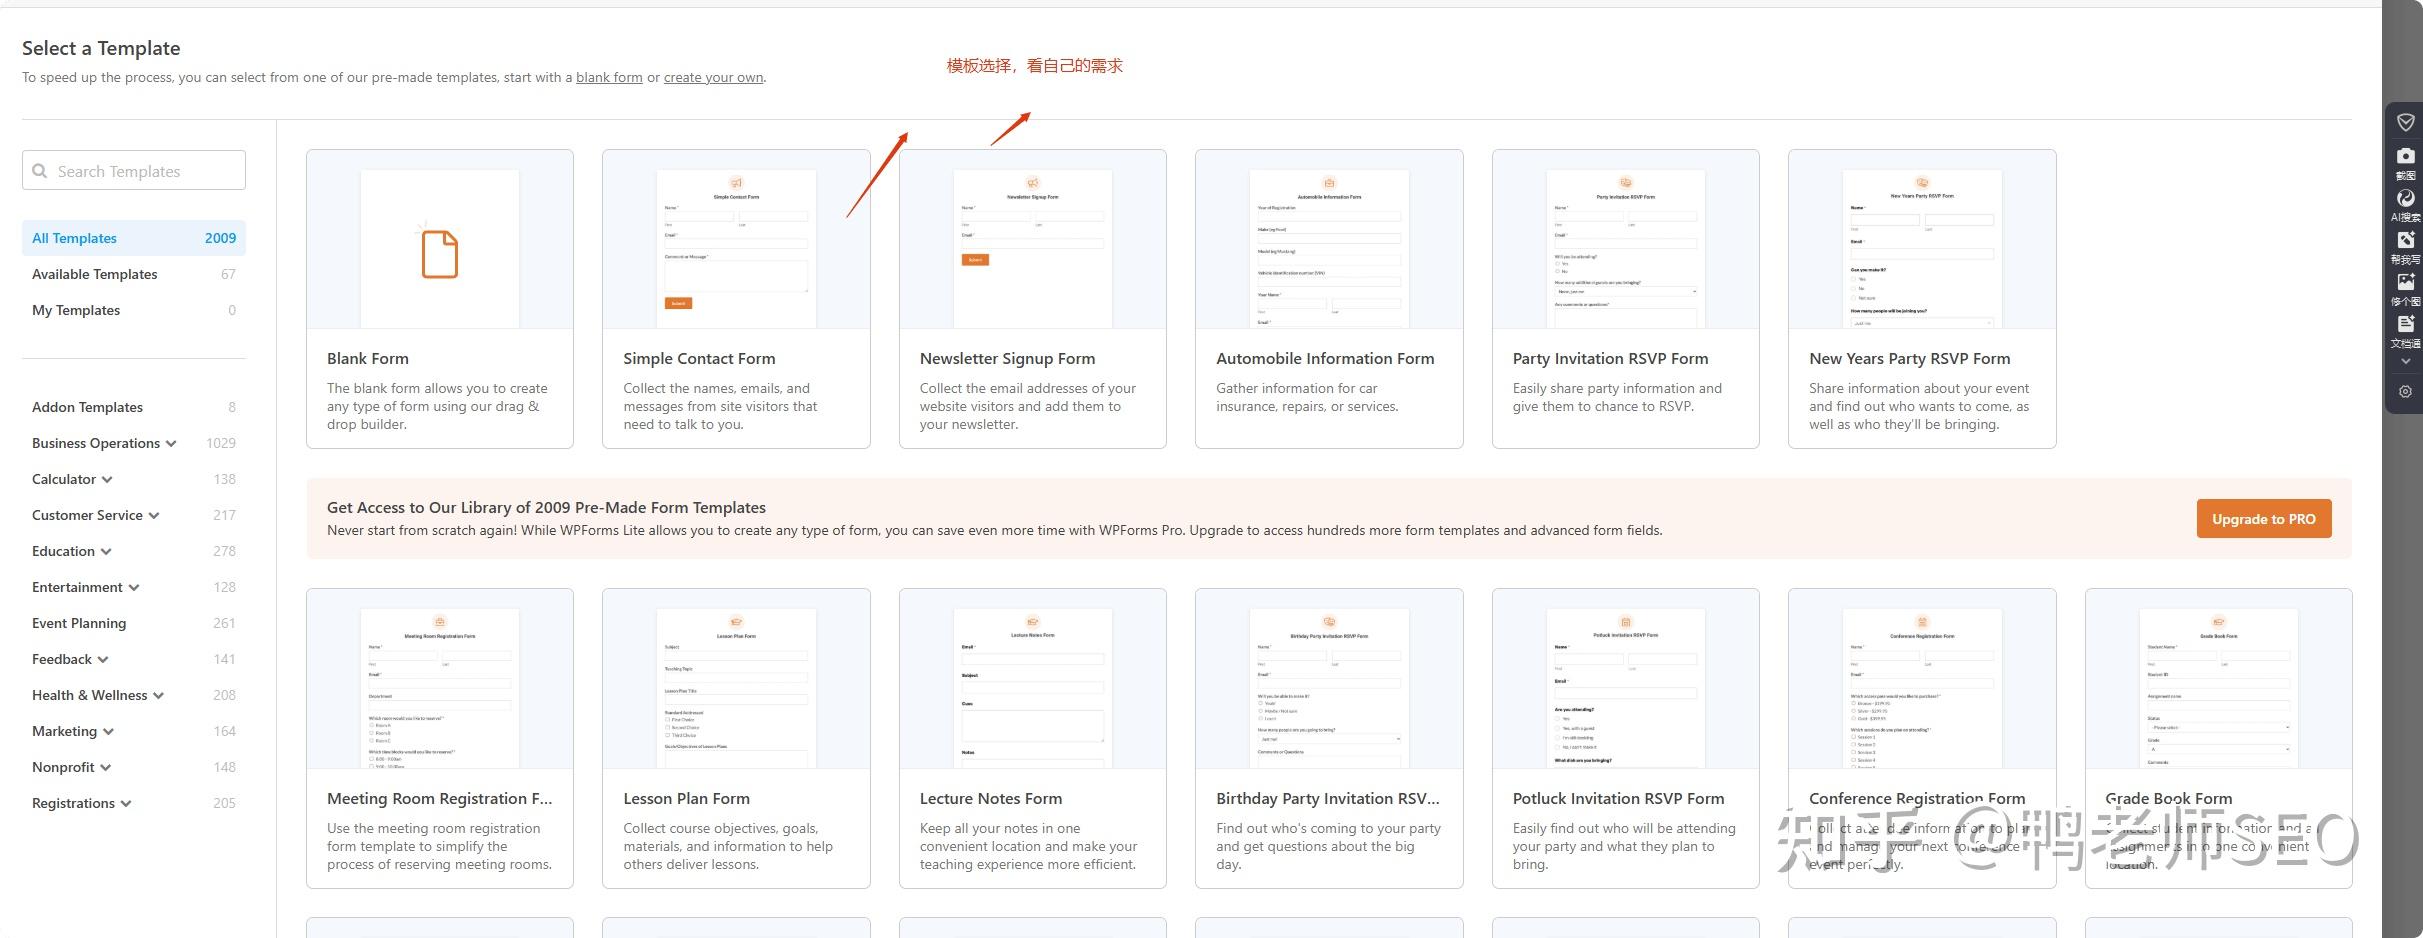Expand the Nonprofit subcategories chevron
Screen dimensions: 2423x938
pos(106,768)
